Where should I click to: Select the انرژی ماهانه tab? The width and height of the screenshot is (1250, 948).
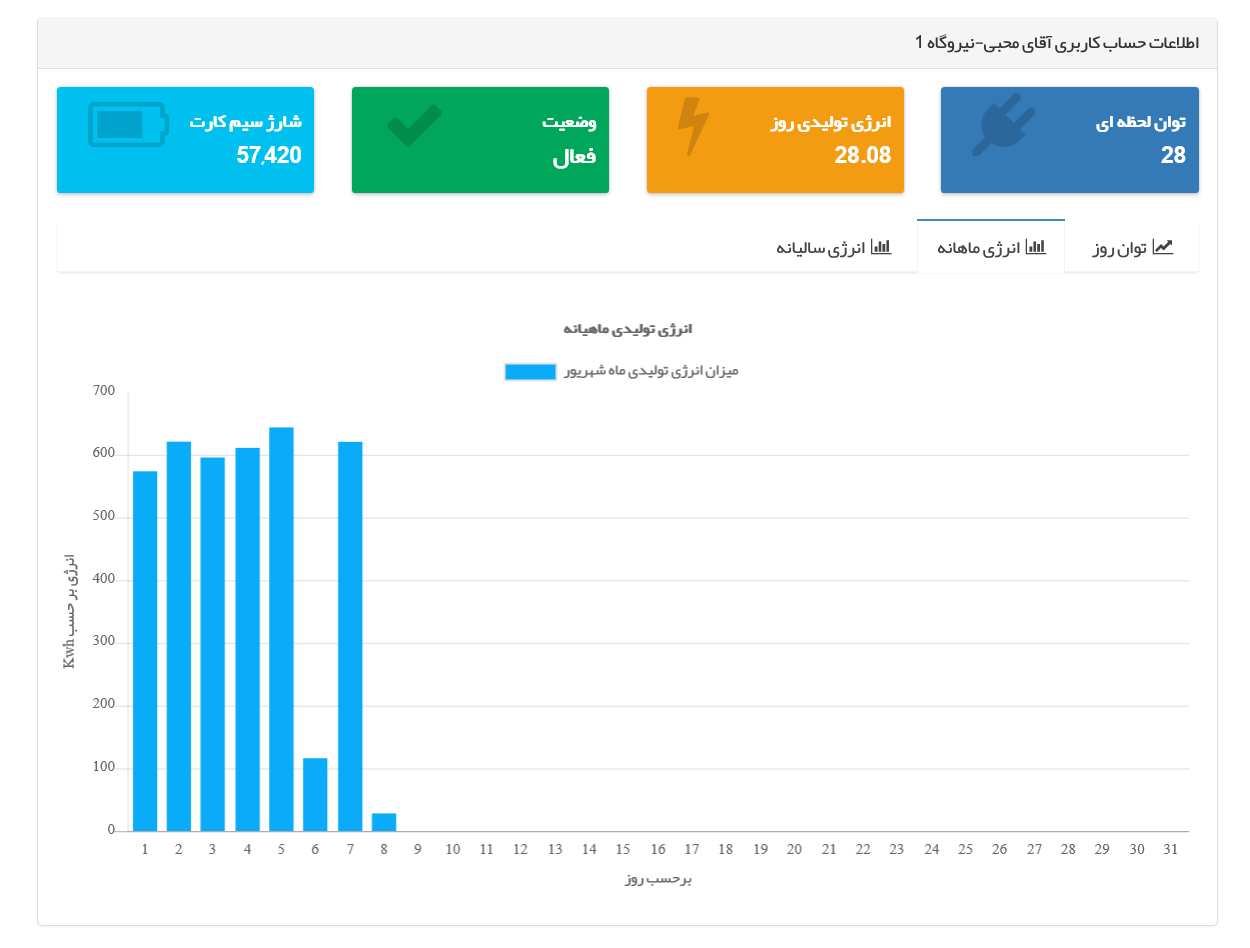tap(990, 247)
